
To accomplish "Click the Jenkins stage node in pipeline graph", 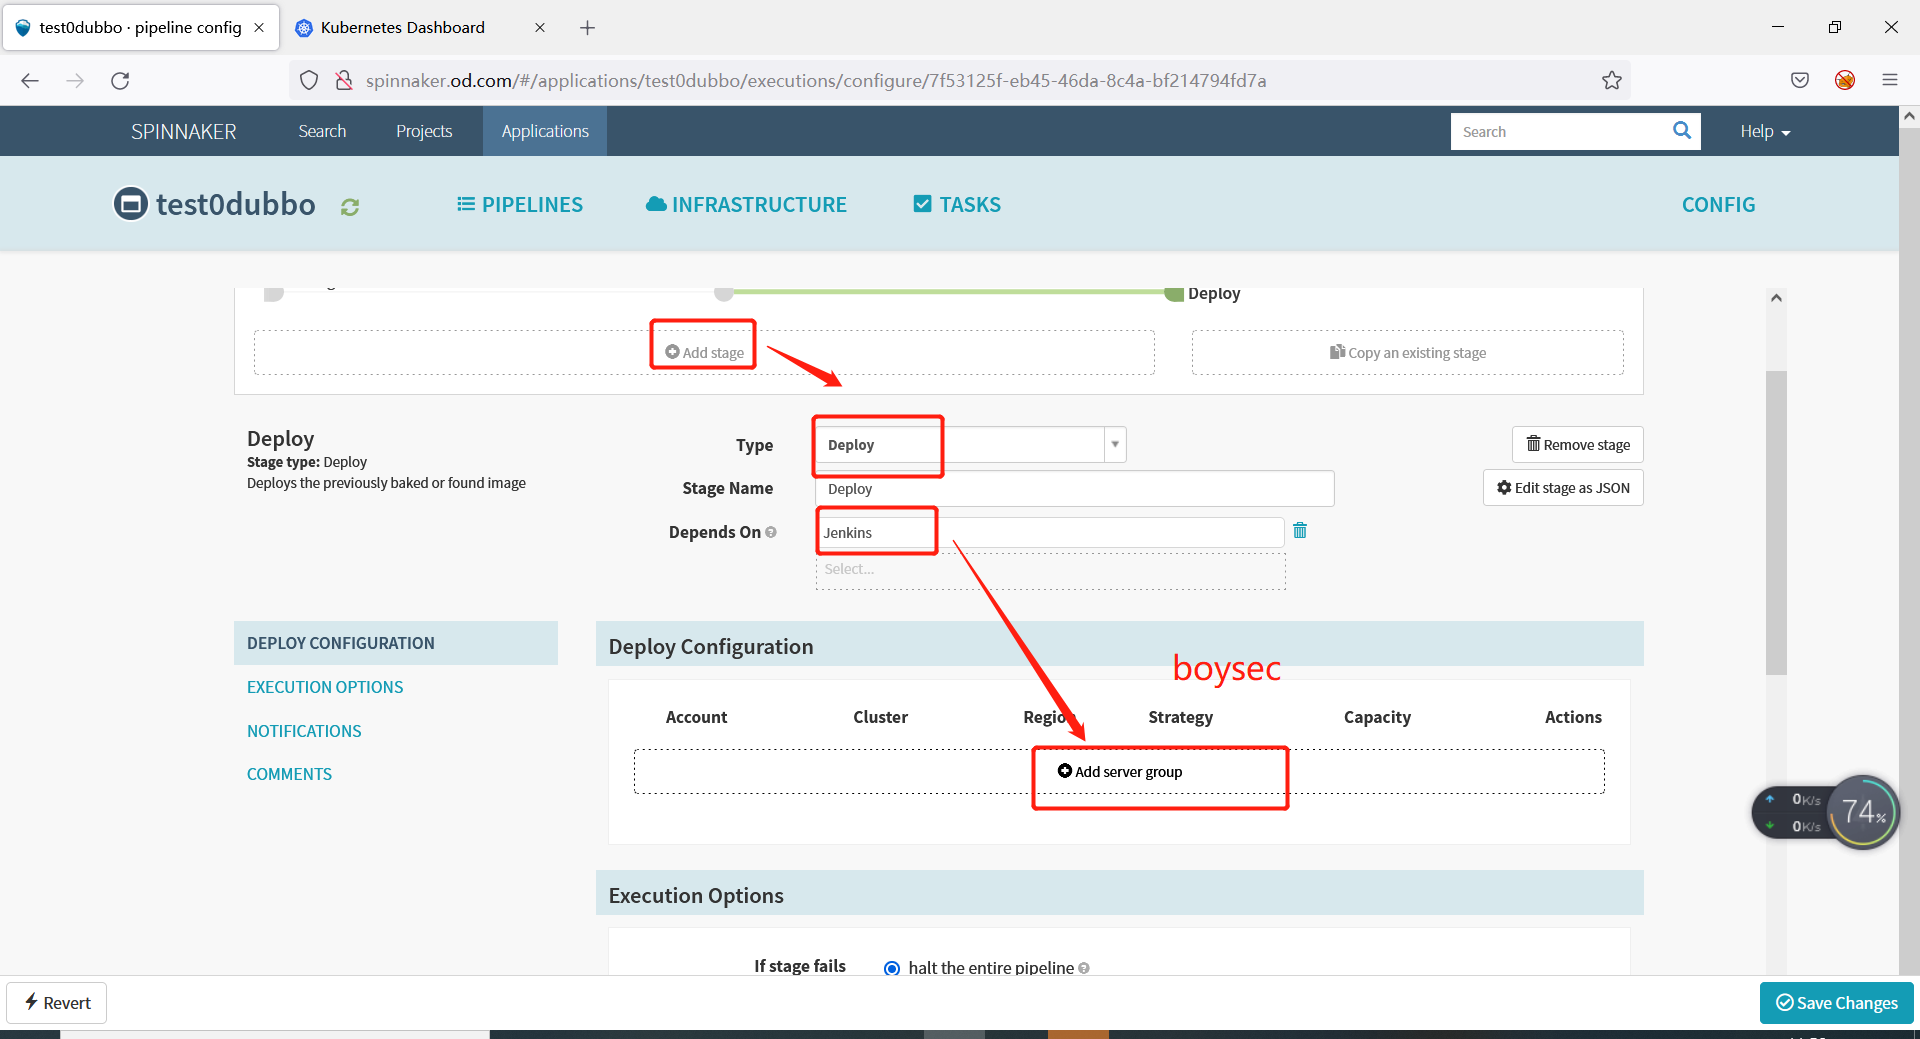I will [x=724, y=294].
